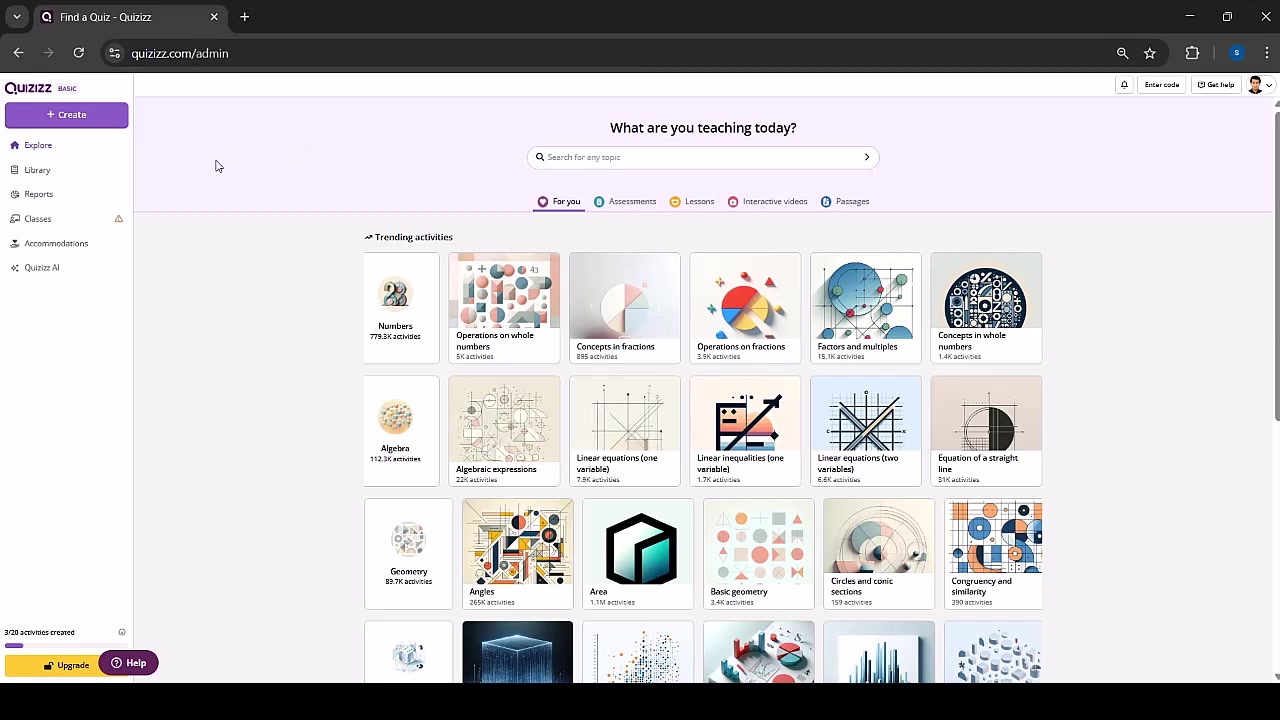1280x720 pixels.
Task: Click the Trending activities heading
Action: [408, 237]
